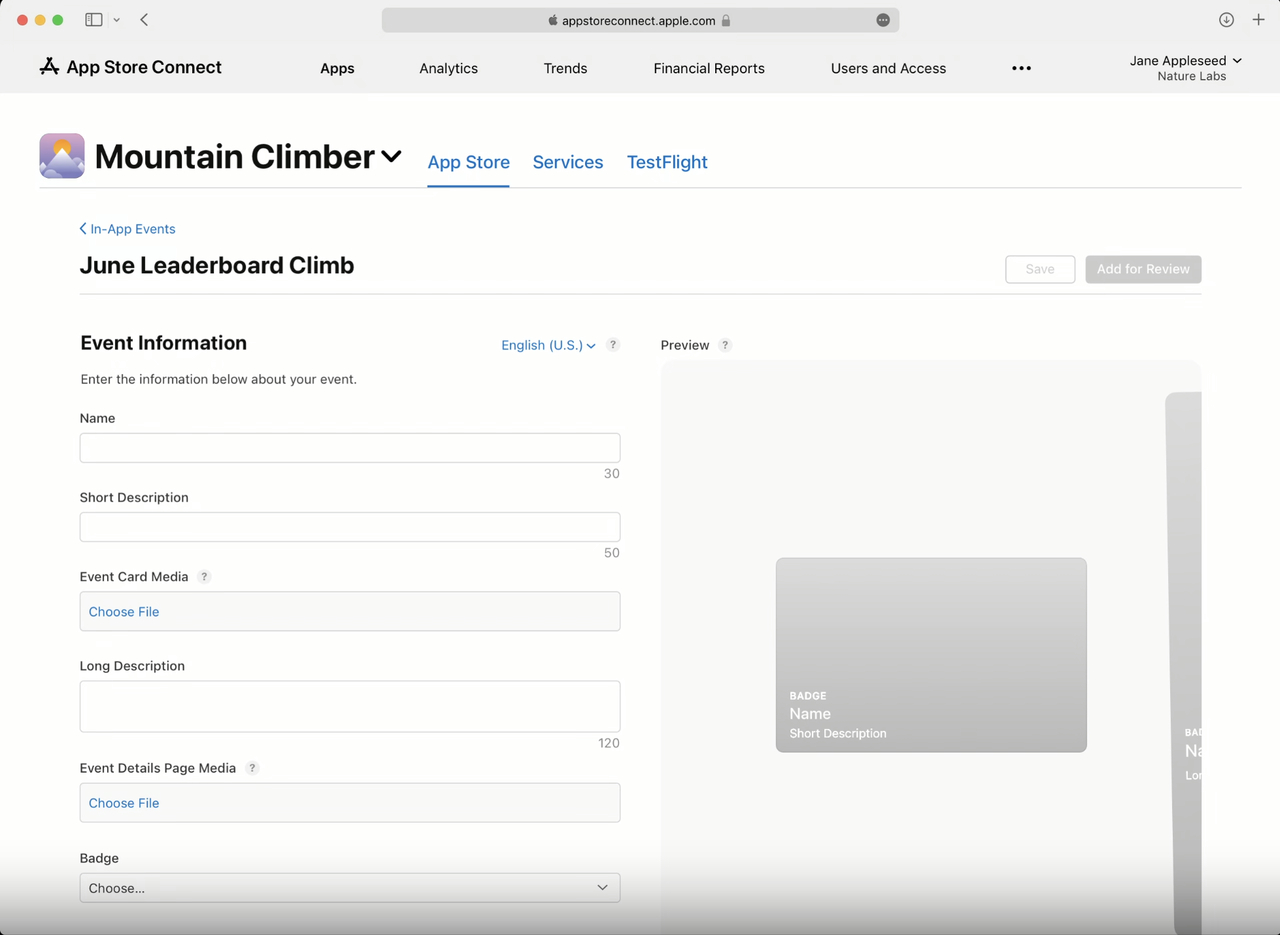This screenshot has width=1280, height=935.
Task: Open the Badge dropdown
Action: [350, 887]
